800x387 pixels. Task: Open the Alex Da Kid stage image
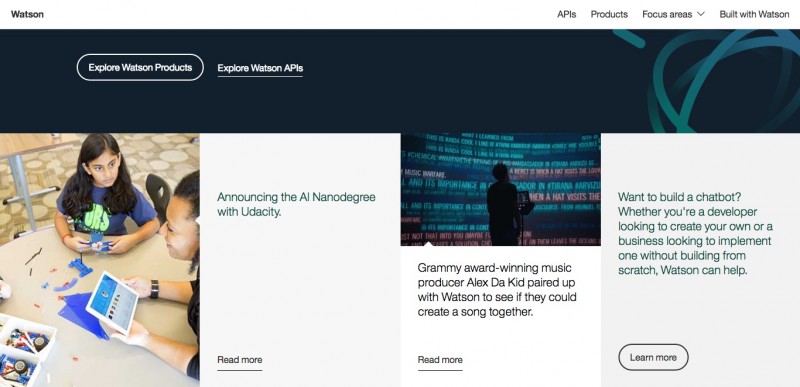pyautogui.click(x=501, y=190)
